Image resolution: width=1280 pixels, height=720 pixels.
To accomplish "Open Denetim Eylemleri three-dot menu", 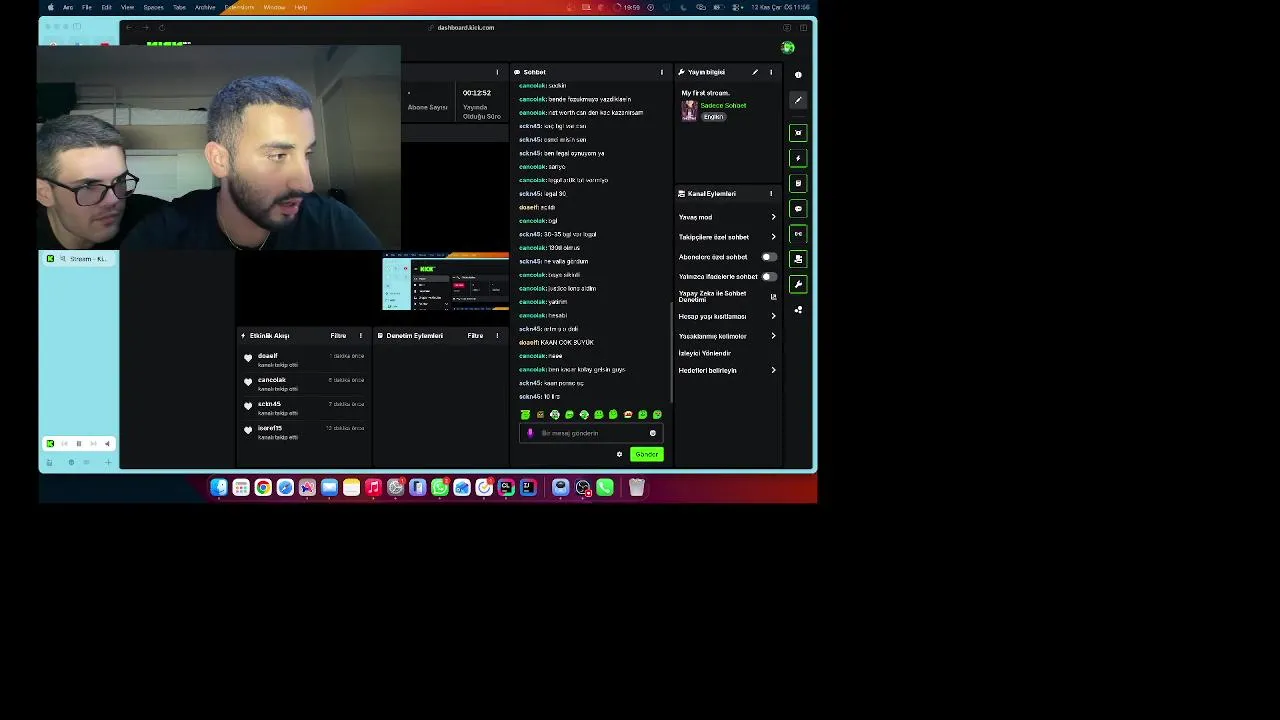I will [497, 336].
